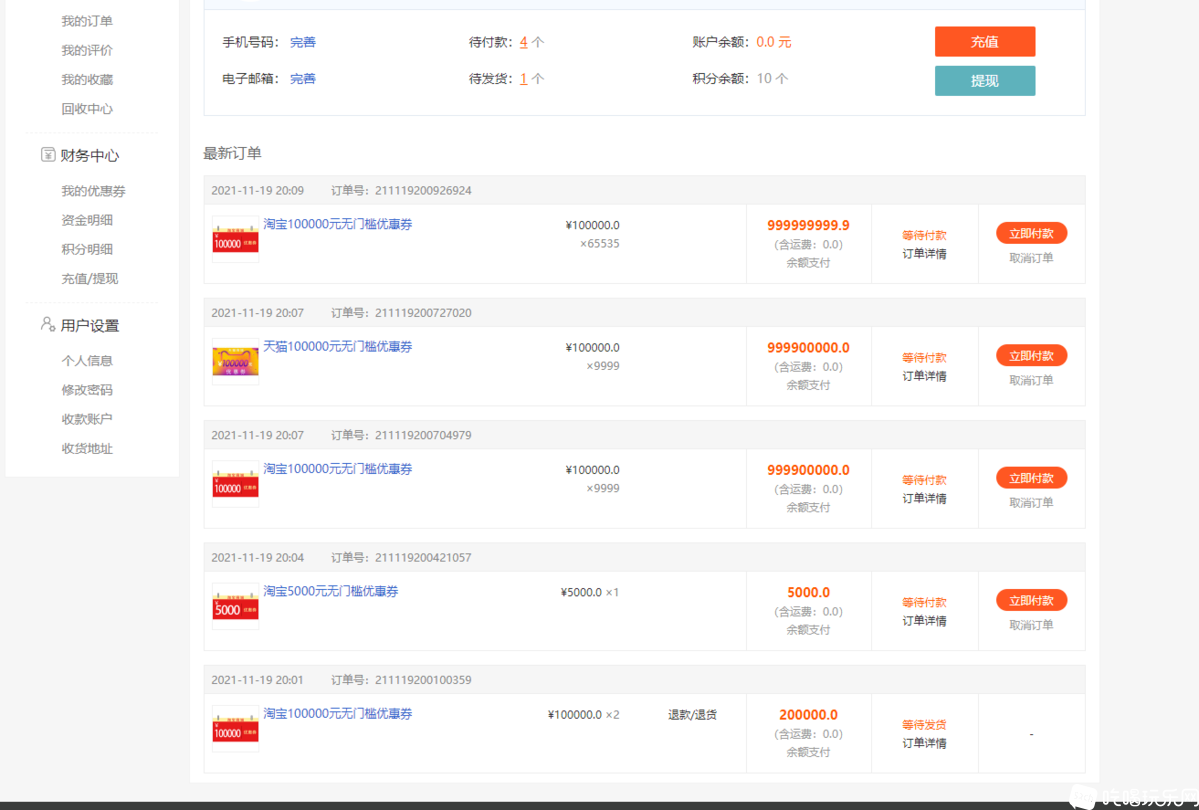This screenshot has width=1199, height=810.
Task: Pay now for order 211119200421057
Action: pos(1031,600)
